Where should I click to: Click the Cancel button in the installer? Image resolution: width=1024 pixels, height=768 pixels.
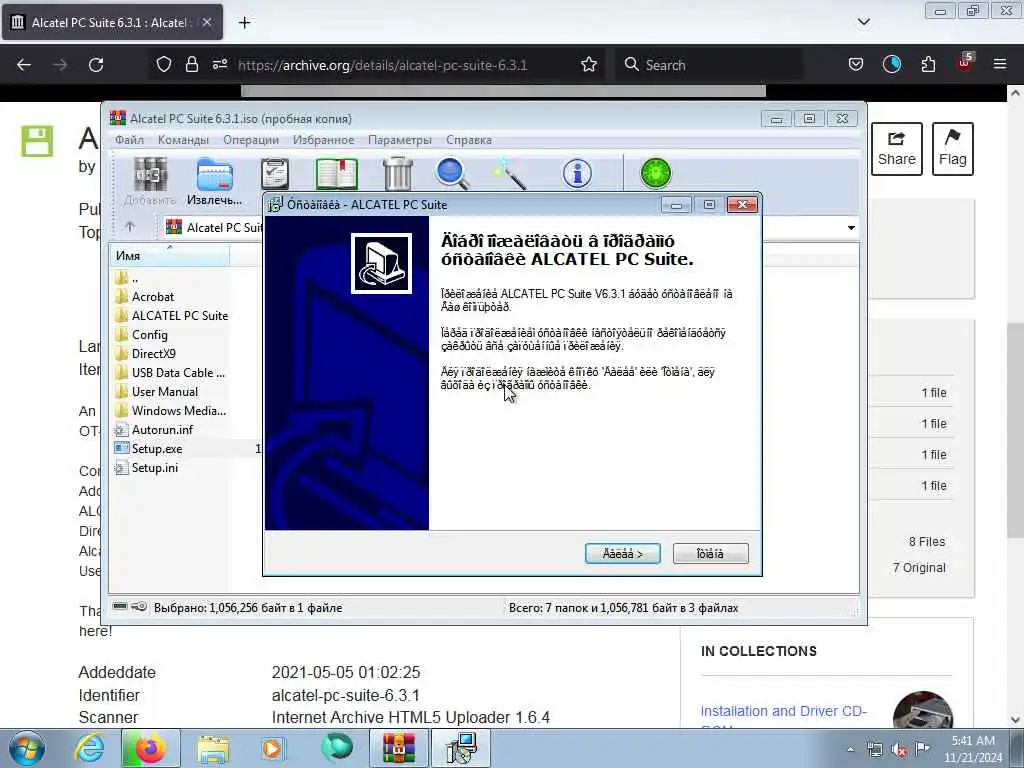[x=711, y=554]
